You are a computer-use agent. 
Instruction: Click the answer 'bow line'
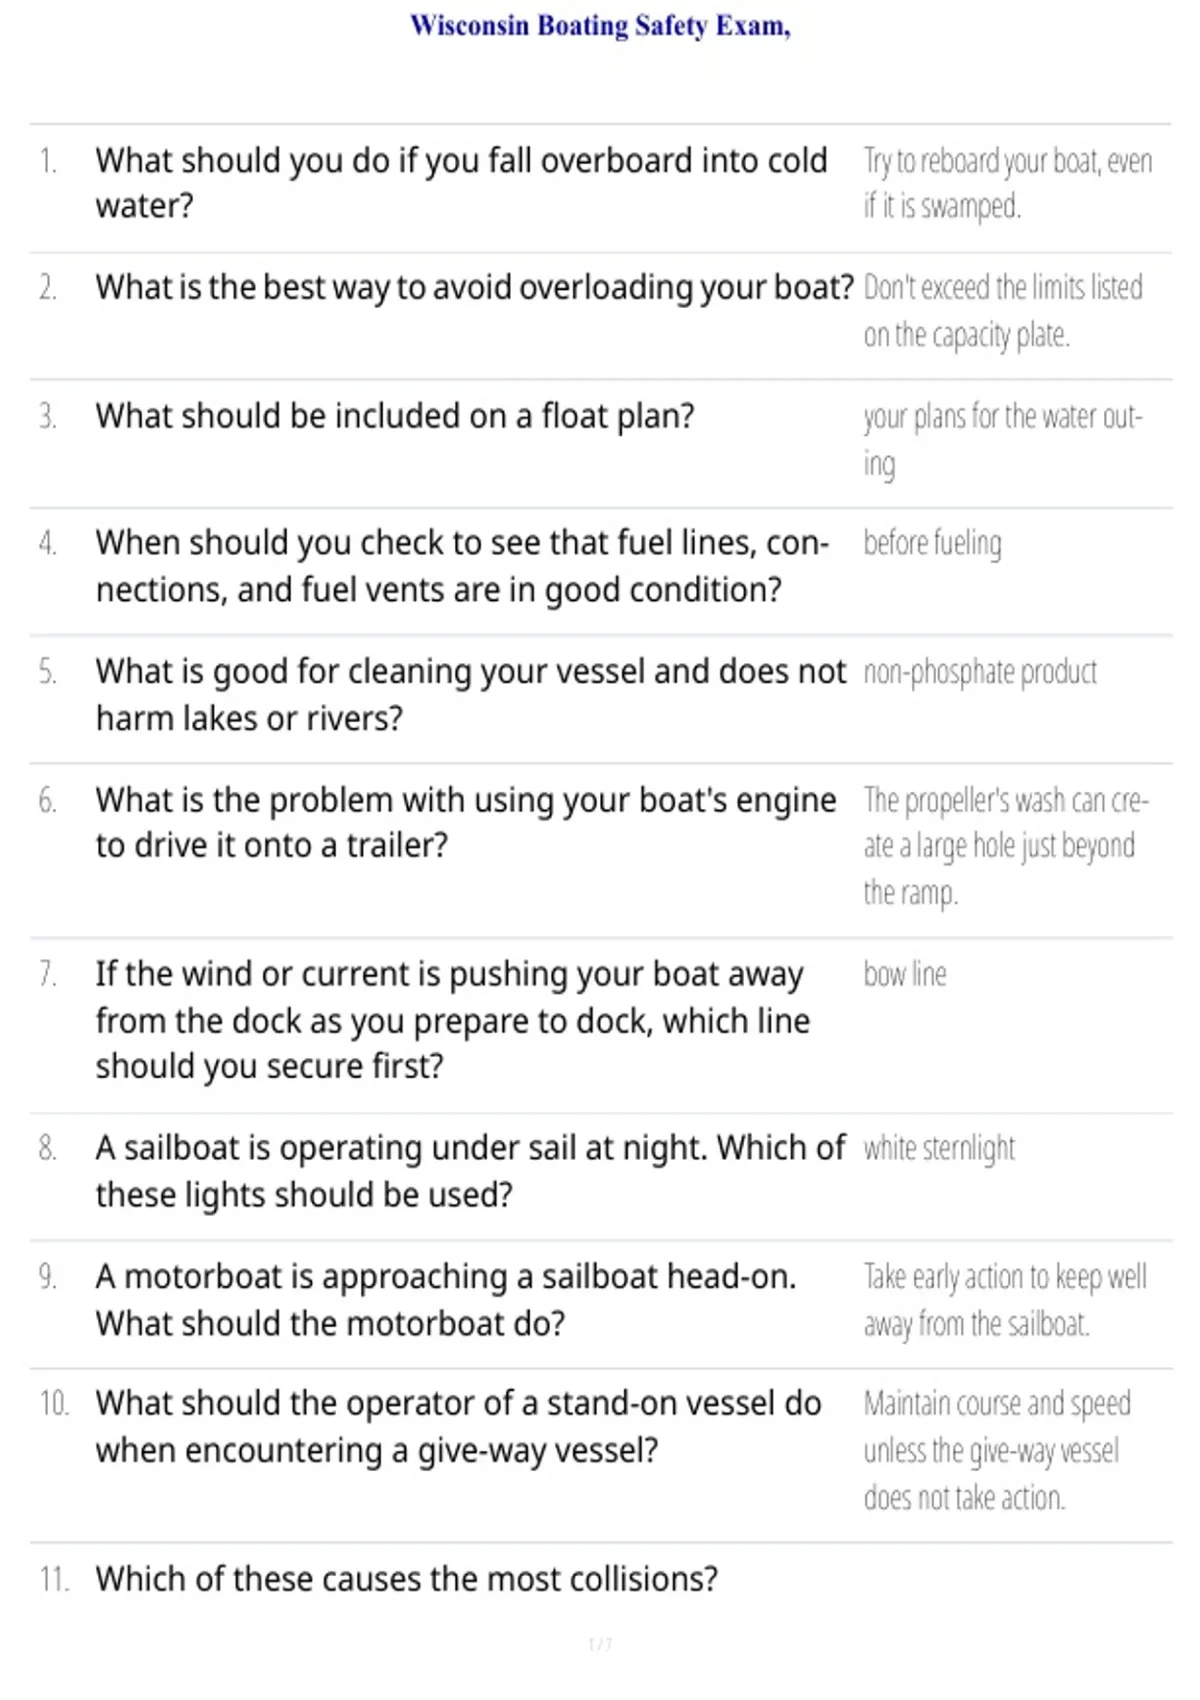click(905, 974)
